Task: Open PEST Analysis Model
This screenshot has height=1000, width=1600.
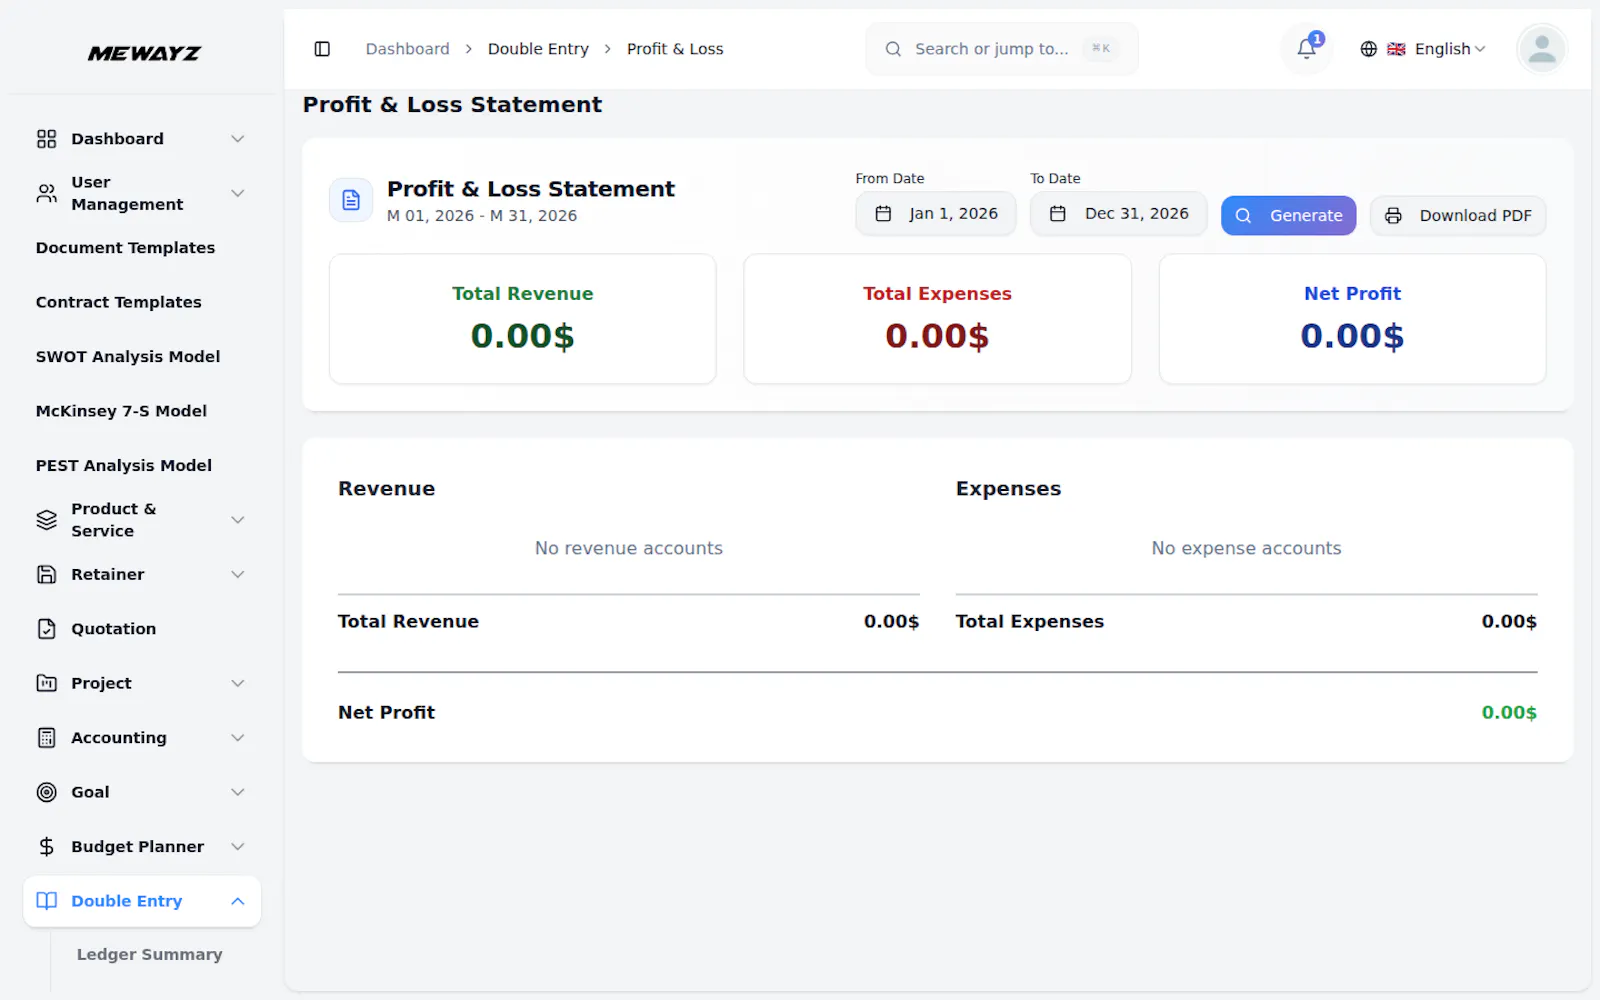Action: tap(123, 466)
